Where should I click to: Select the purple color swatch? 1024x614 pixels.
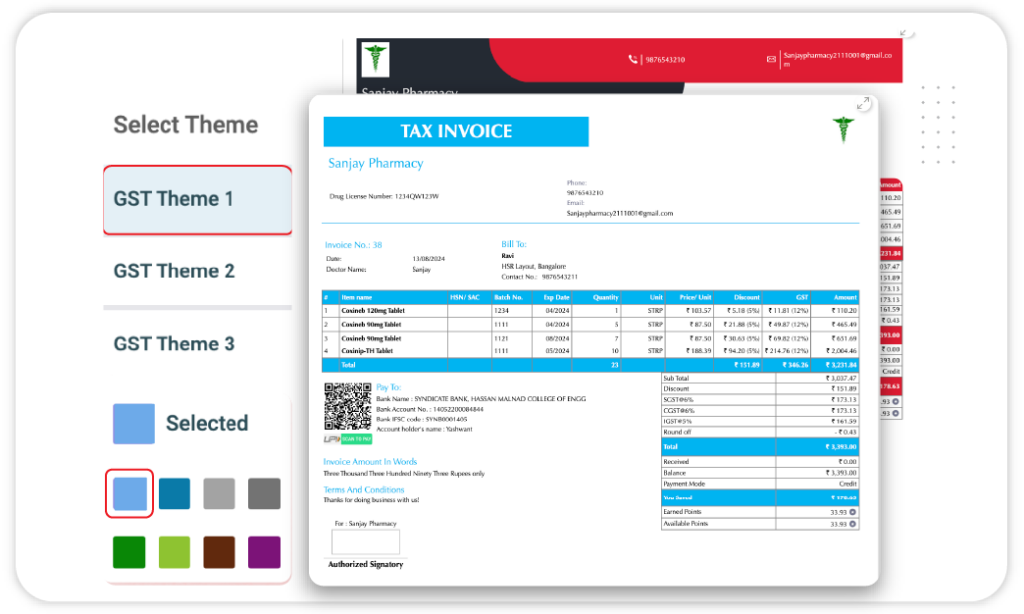pyautogui.click(x=264, y=552)
